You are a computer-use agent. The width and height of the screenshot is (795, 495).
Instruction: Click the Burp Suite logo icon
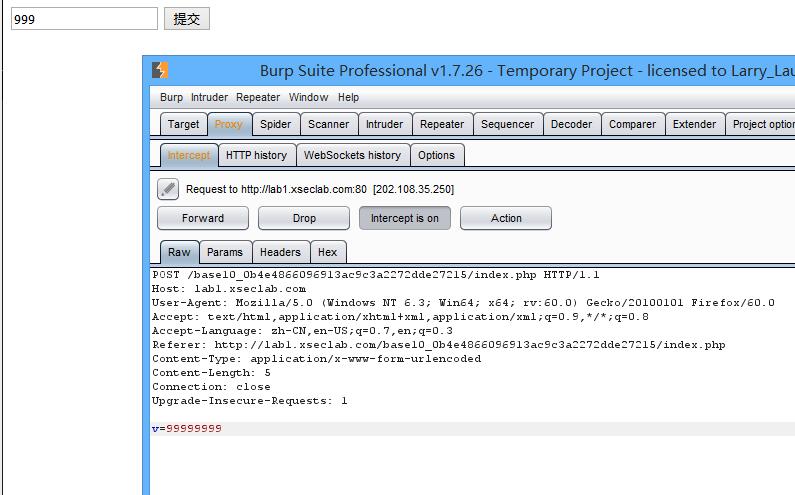(x=160, y=70)
